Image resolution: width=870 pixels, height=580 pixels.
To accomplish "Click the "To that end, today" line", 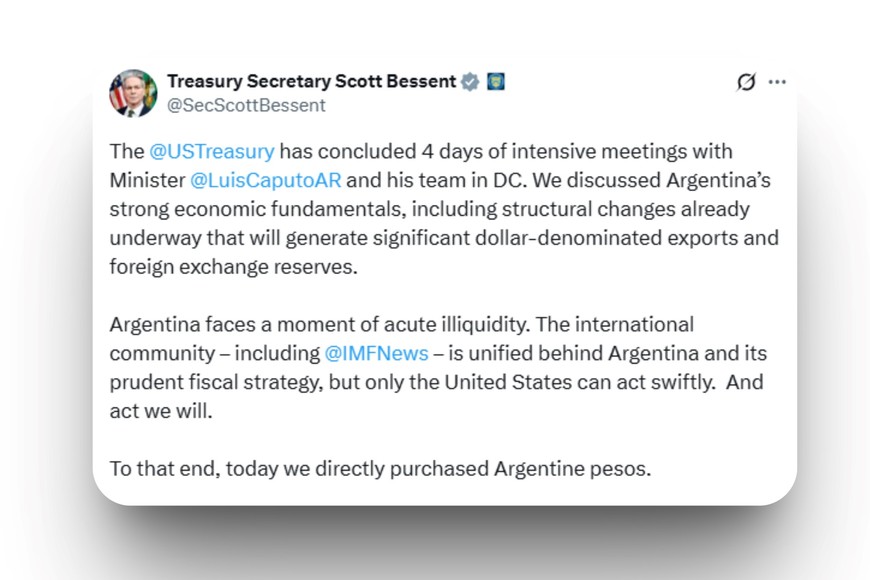I will [188, 468].
